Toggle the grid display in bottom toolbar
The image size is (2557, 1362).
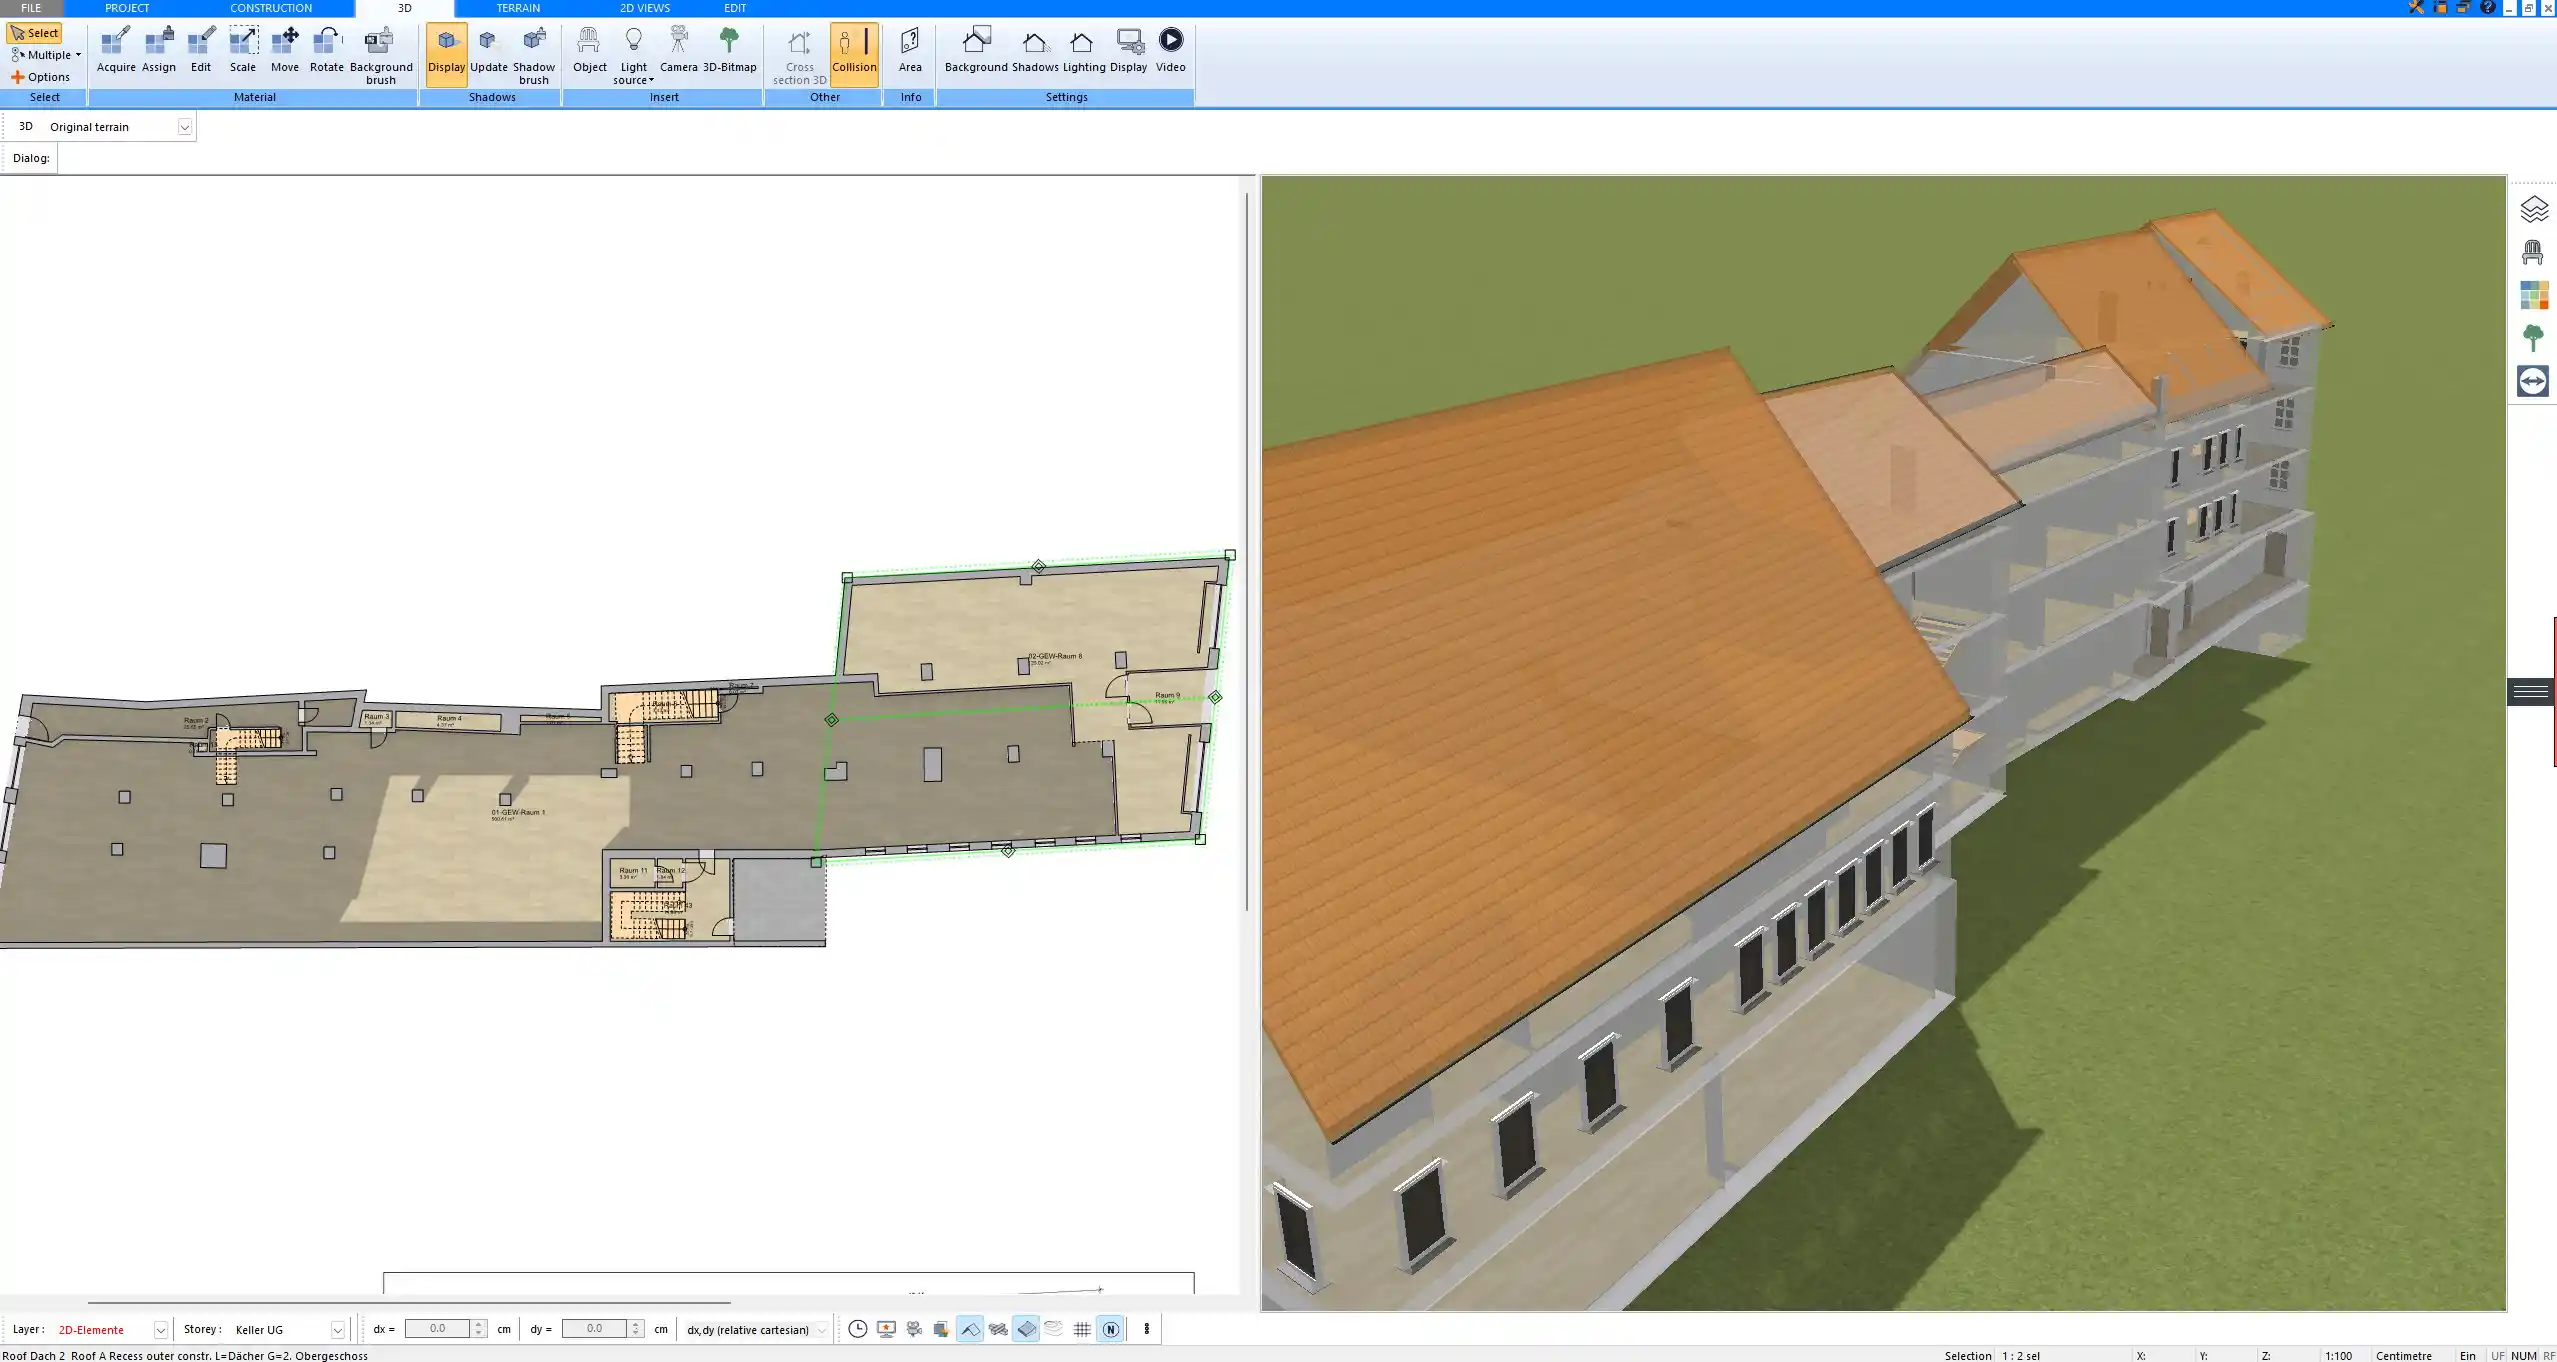1082,1329
